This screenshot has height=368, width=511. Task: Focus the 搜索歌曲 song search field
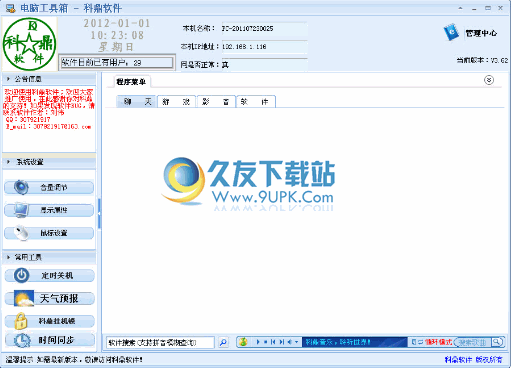[x=473, y=342]
